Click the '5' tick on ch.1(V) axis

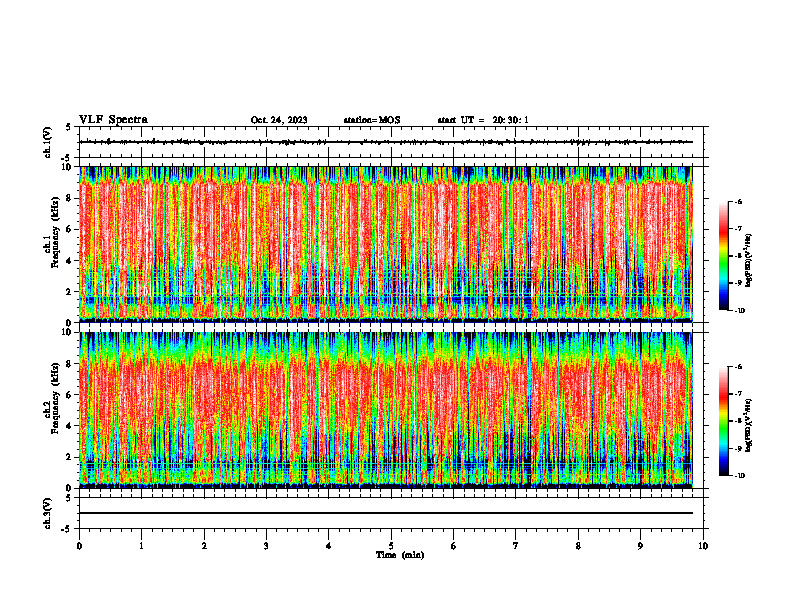(x=68, y=127)
